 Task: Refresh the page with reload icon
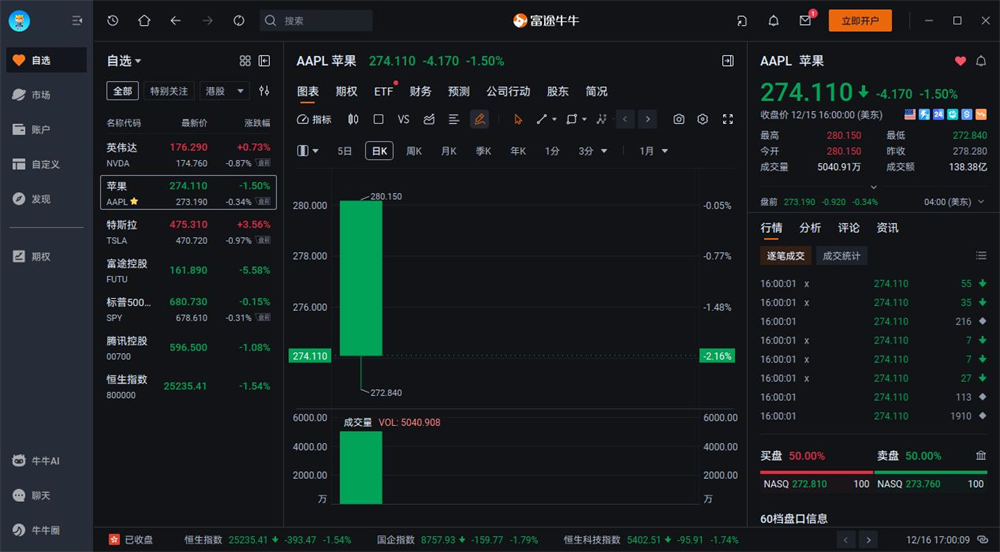pyautogui.click(x=239, y=20)
